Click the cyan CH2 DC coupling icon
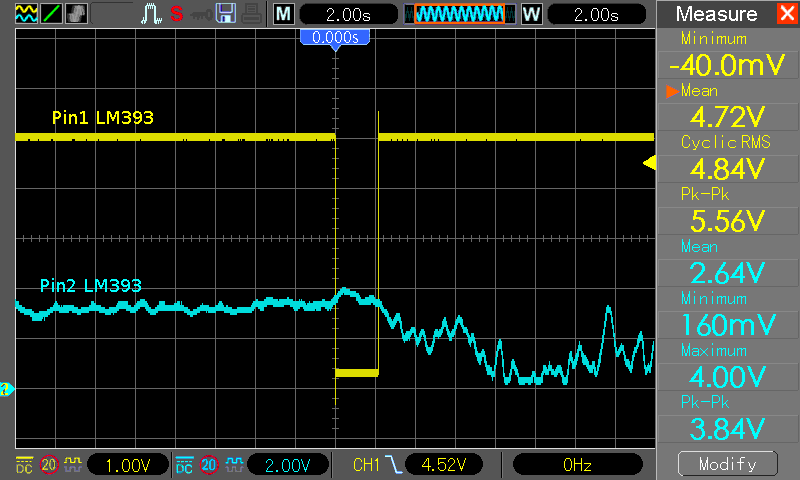Image resolution: width=800 pixels, height=480 pixels. point(184,465)
